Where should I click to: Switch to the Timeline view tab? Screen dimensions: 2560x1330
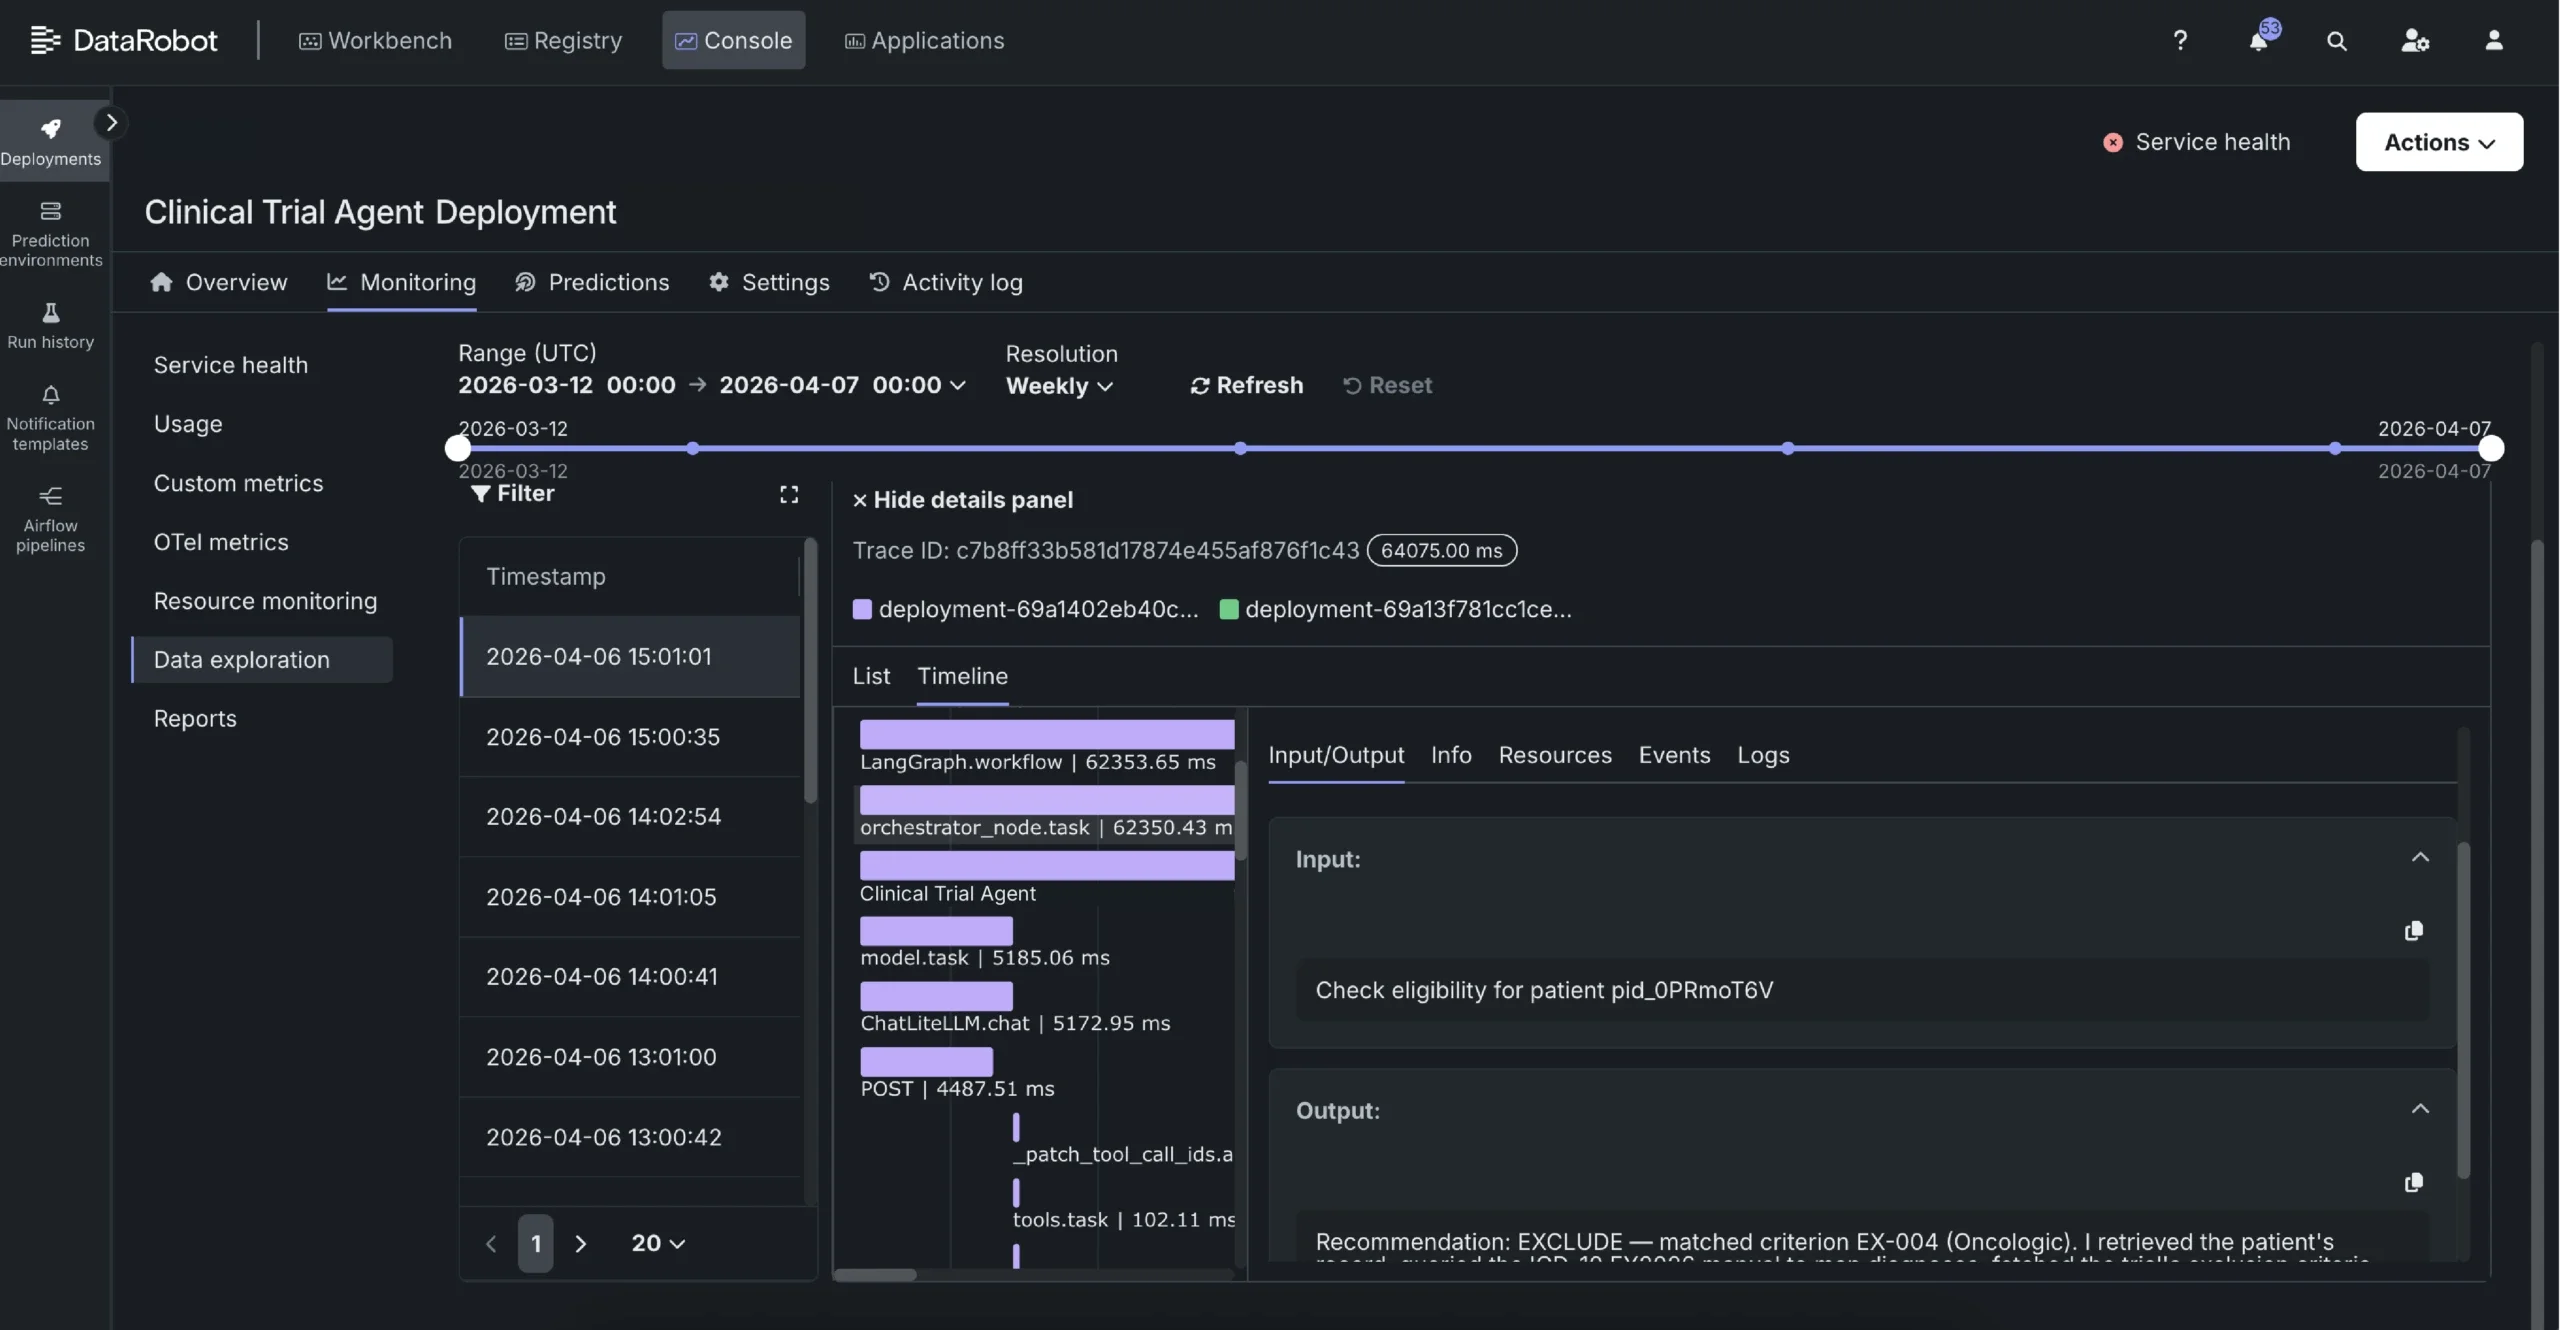click(x=963, y=676)
